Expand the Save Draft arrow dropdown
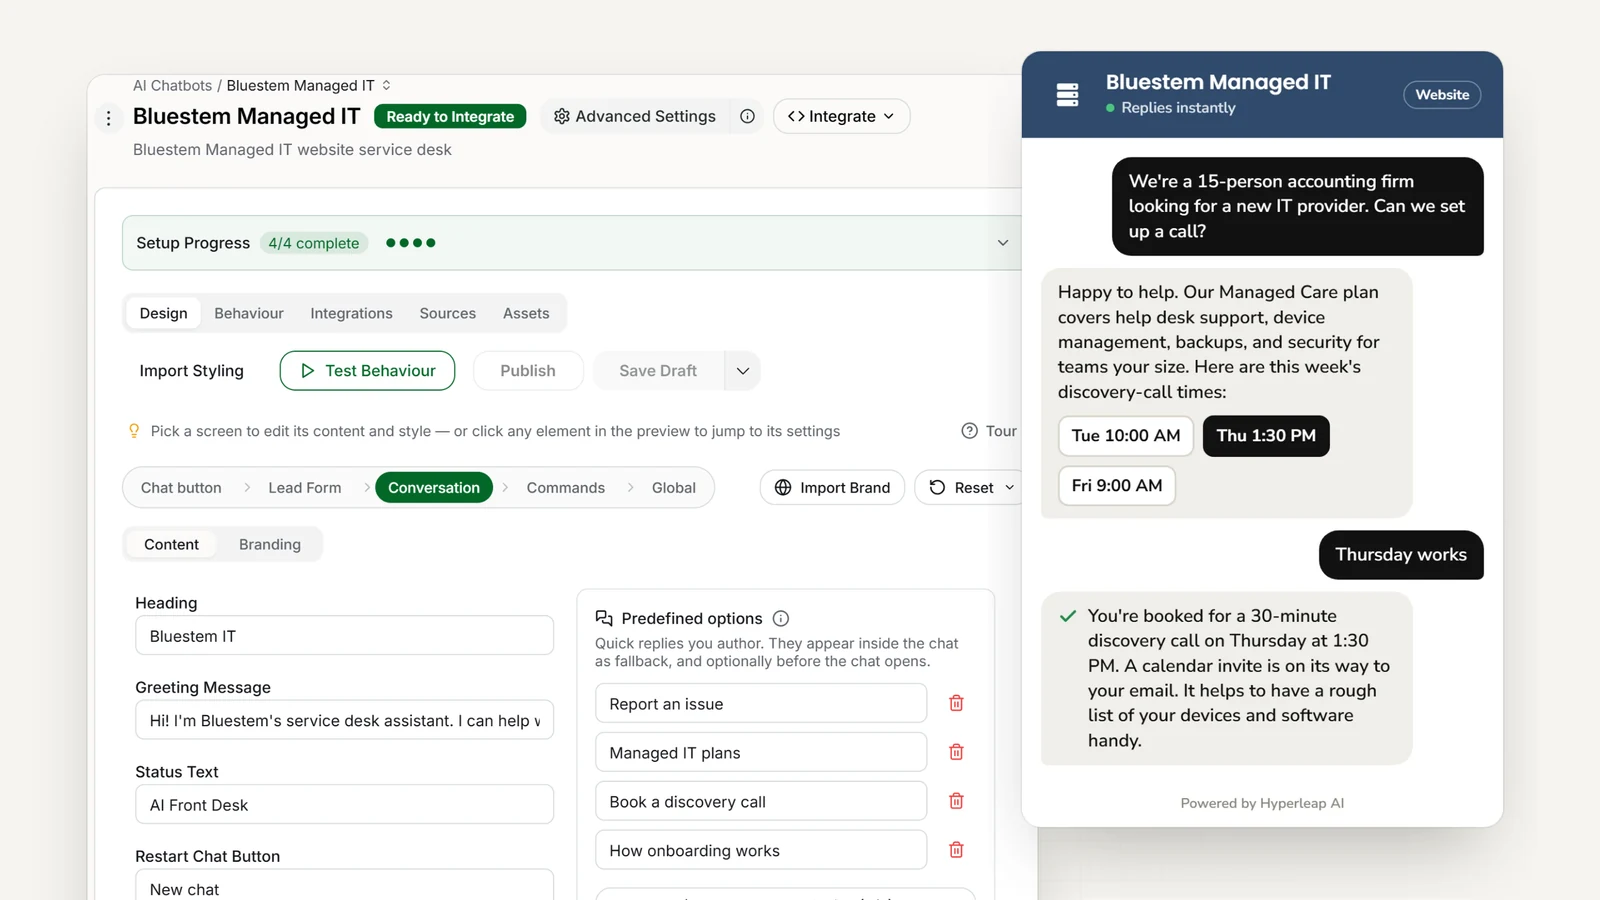Image resolution: width=1600 pixels, height=900 pixels. click(743, 371)
